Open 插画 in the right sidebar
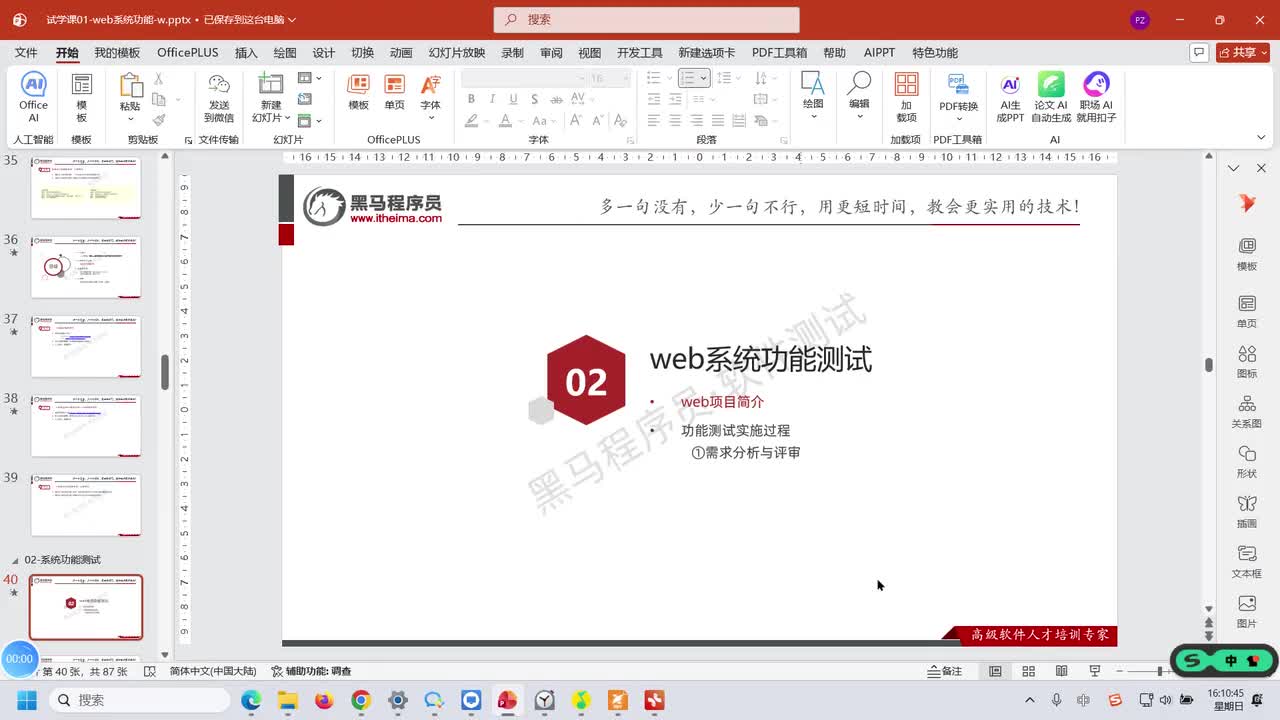Screen dimensions: 1280x720 tap(1247, 512)
